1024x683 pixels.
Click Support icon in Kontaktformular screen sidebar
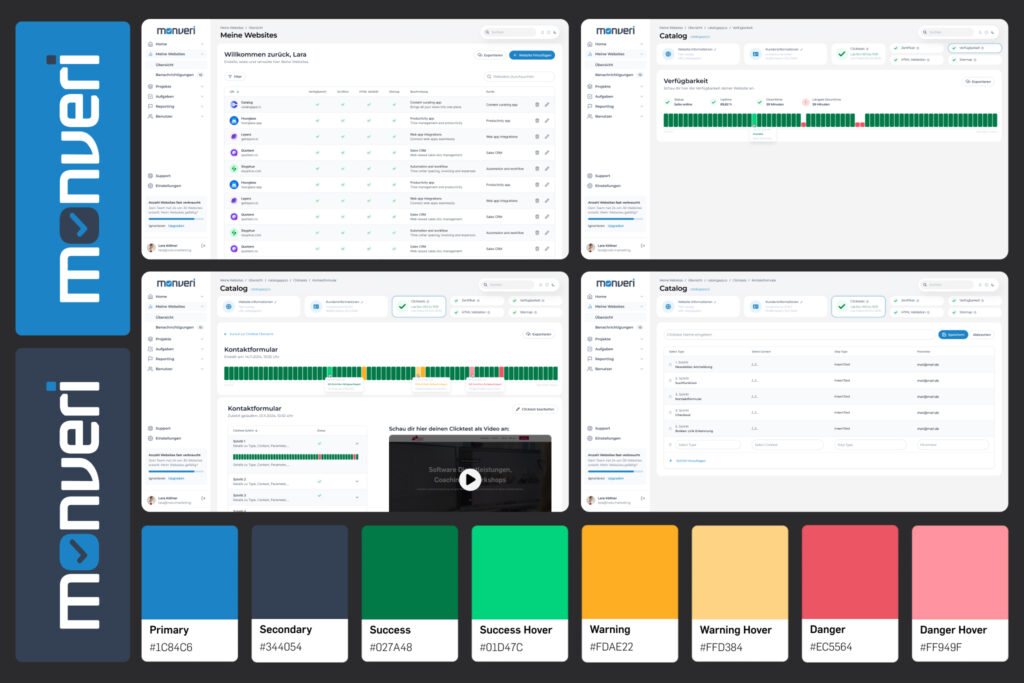150,428
